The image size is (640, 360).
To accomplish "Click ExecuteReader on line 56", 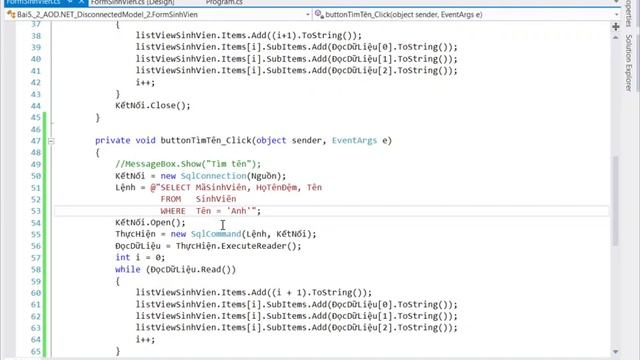I will [x=253, y=246].
